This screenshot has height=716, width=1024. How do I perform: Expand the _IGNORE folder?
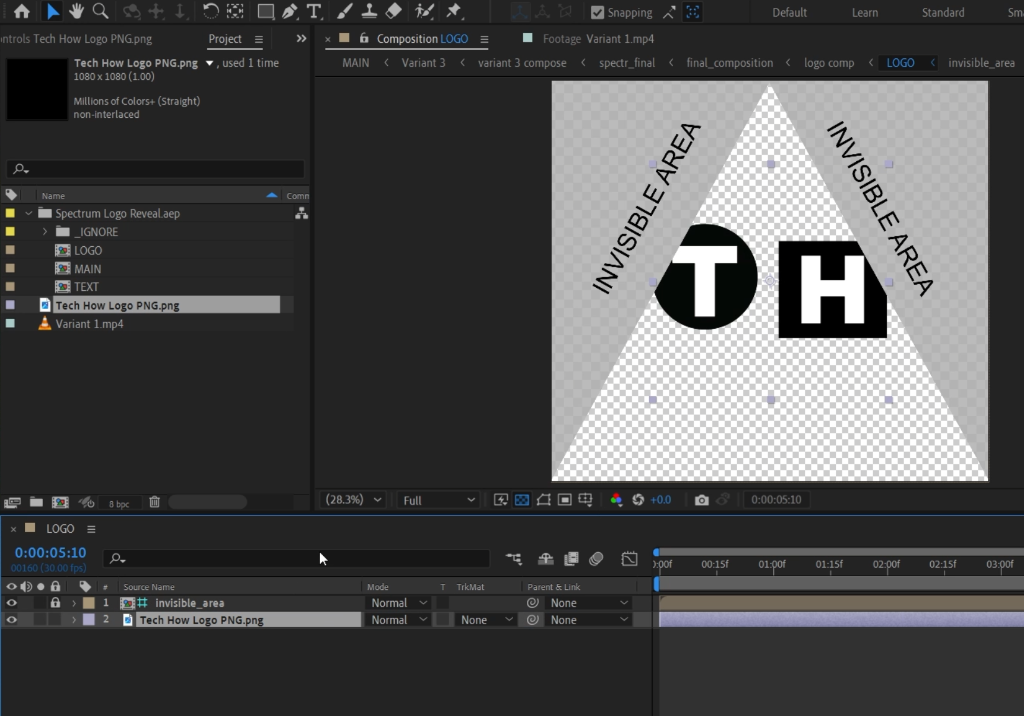tap(45, 232)
